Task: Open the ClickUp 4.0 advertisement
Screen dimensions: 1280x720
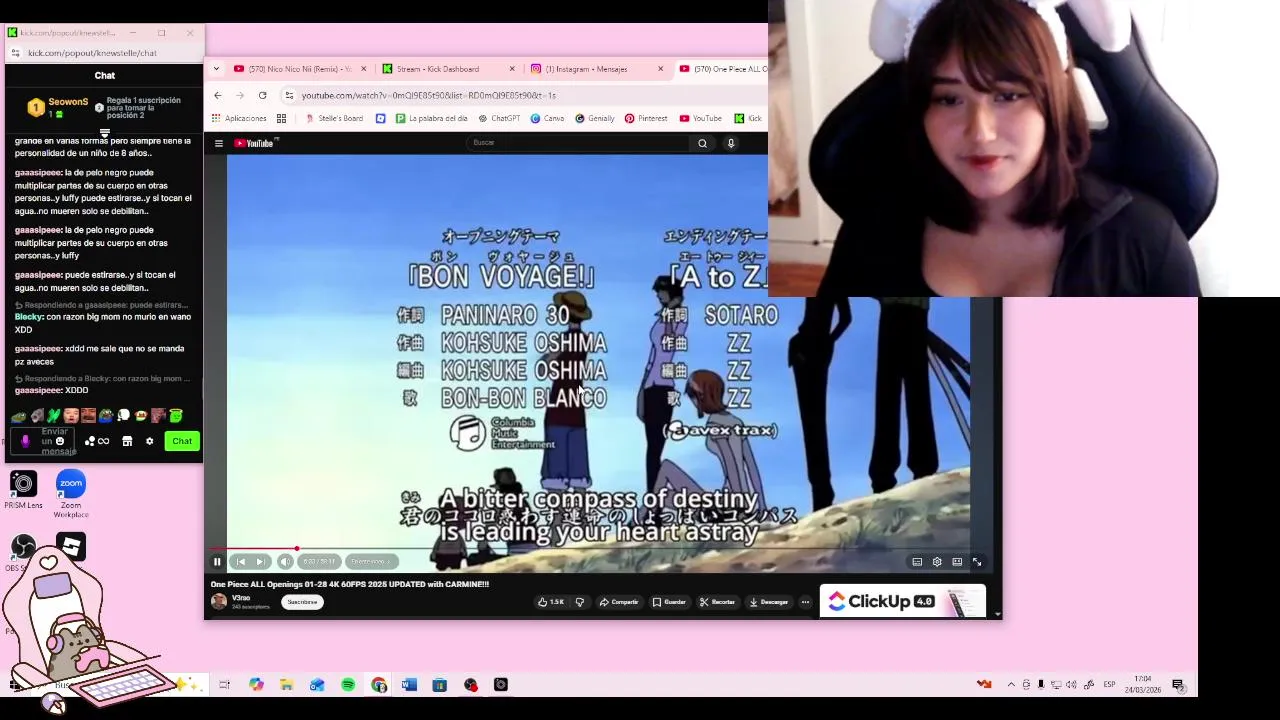Action: [903, 601]
